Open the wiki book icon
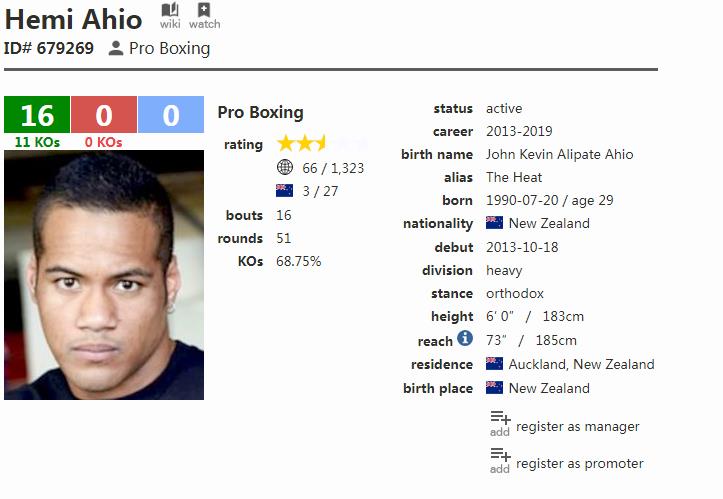Viewport: 723px width, 499px height. click(x=170, y=10)
